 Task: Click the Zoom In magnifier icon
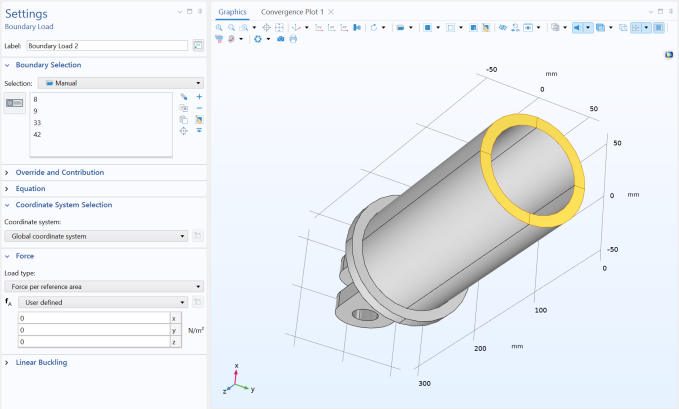click(x=220, y=27)
